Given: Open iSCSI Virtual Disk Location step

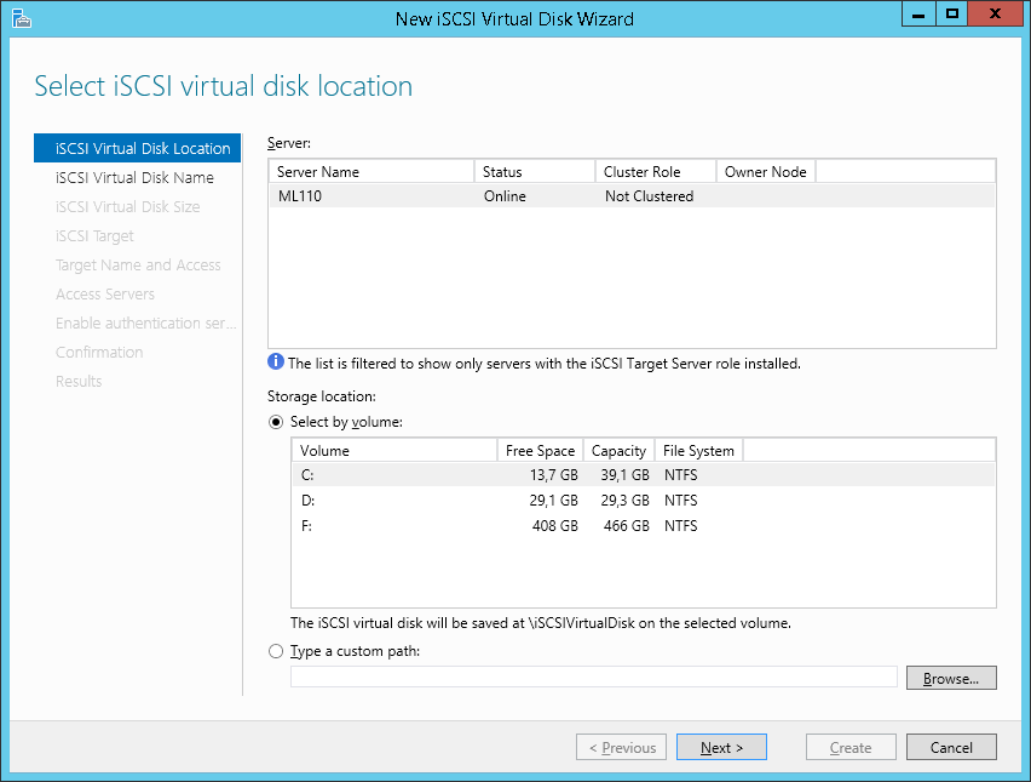Looking at the screenshot, I should point(143,148).
